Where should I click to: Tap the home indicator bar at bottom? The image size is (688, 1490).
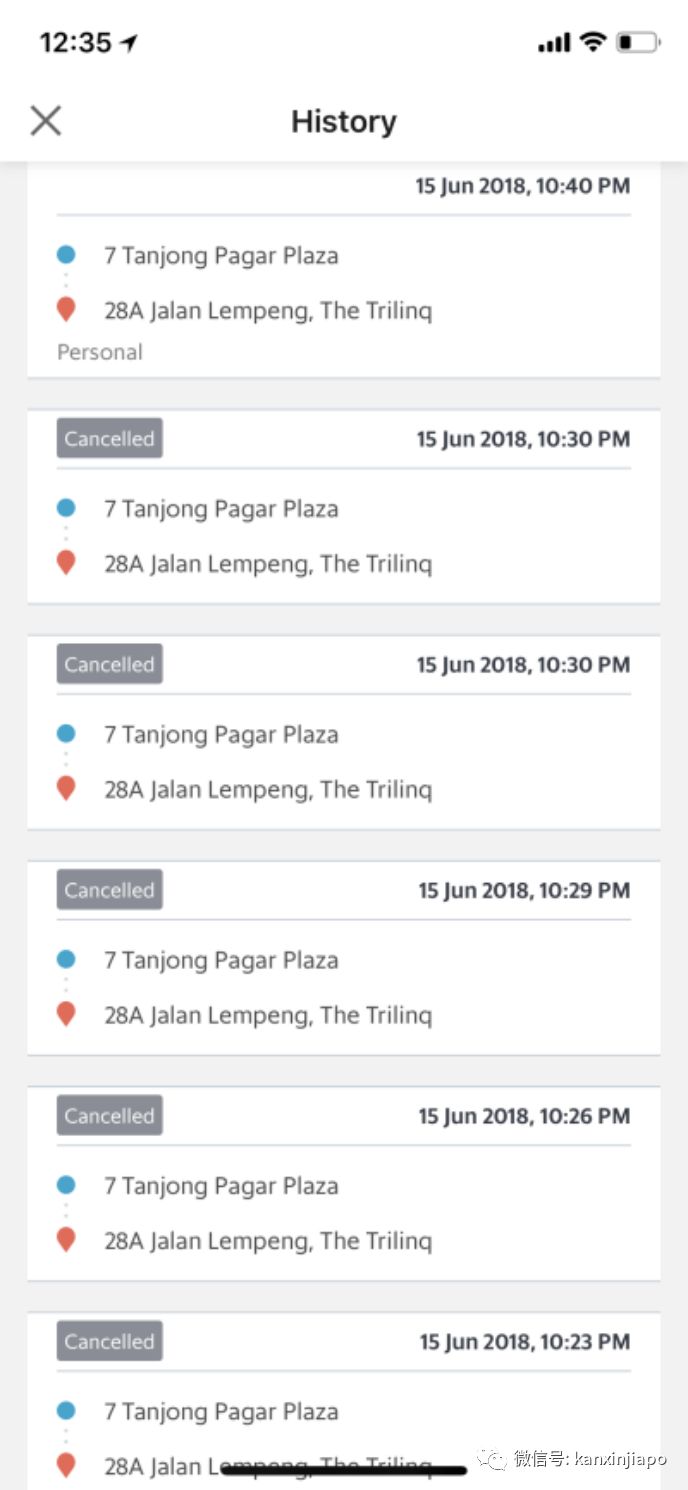[344, 1470]
